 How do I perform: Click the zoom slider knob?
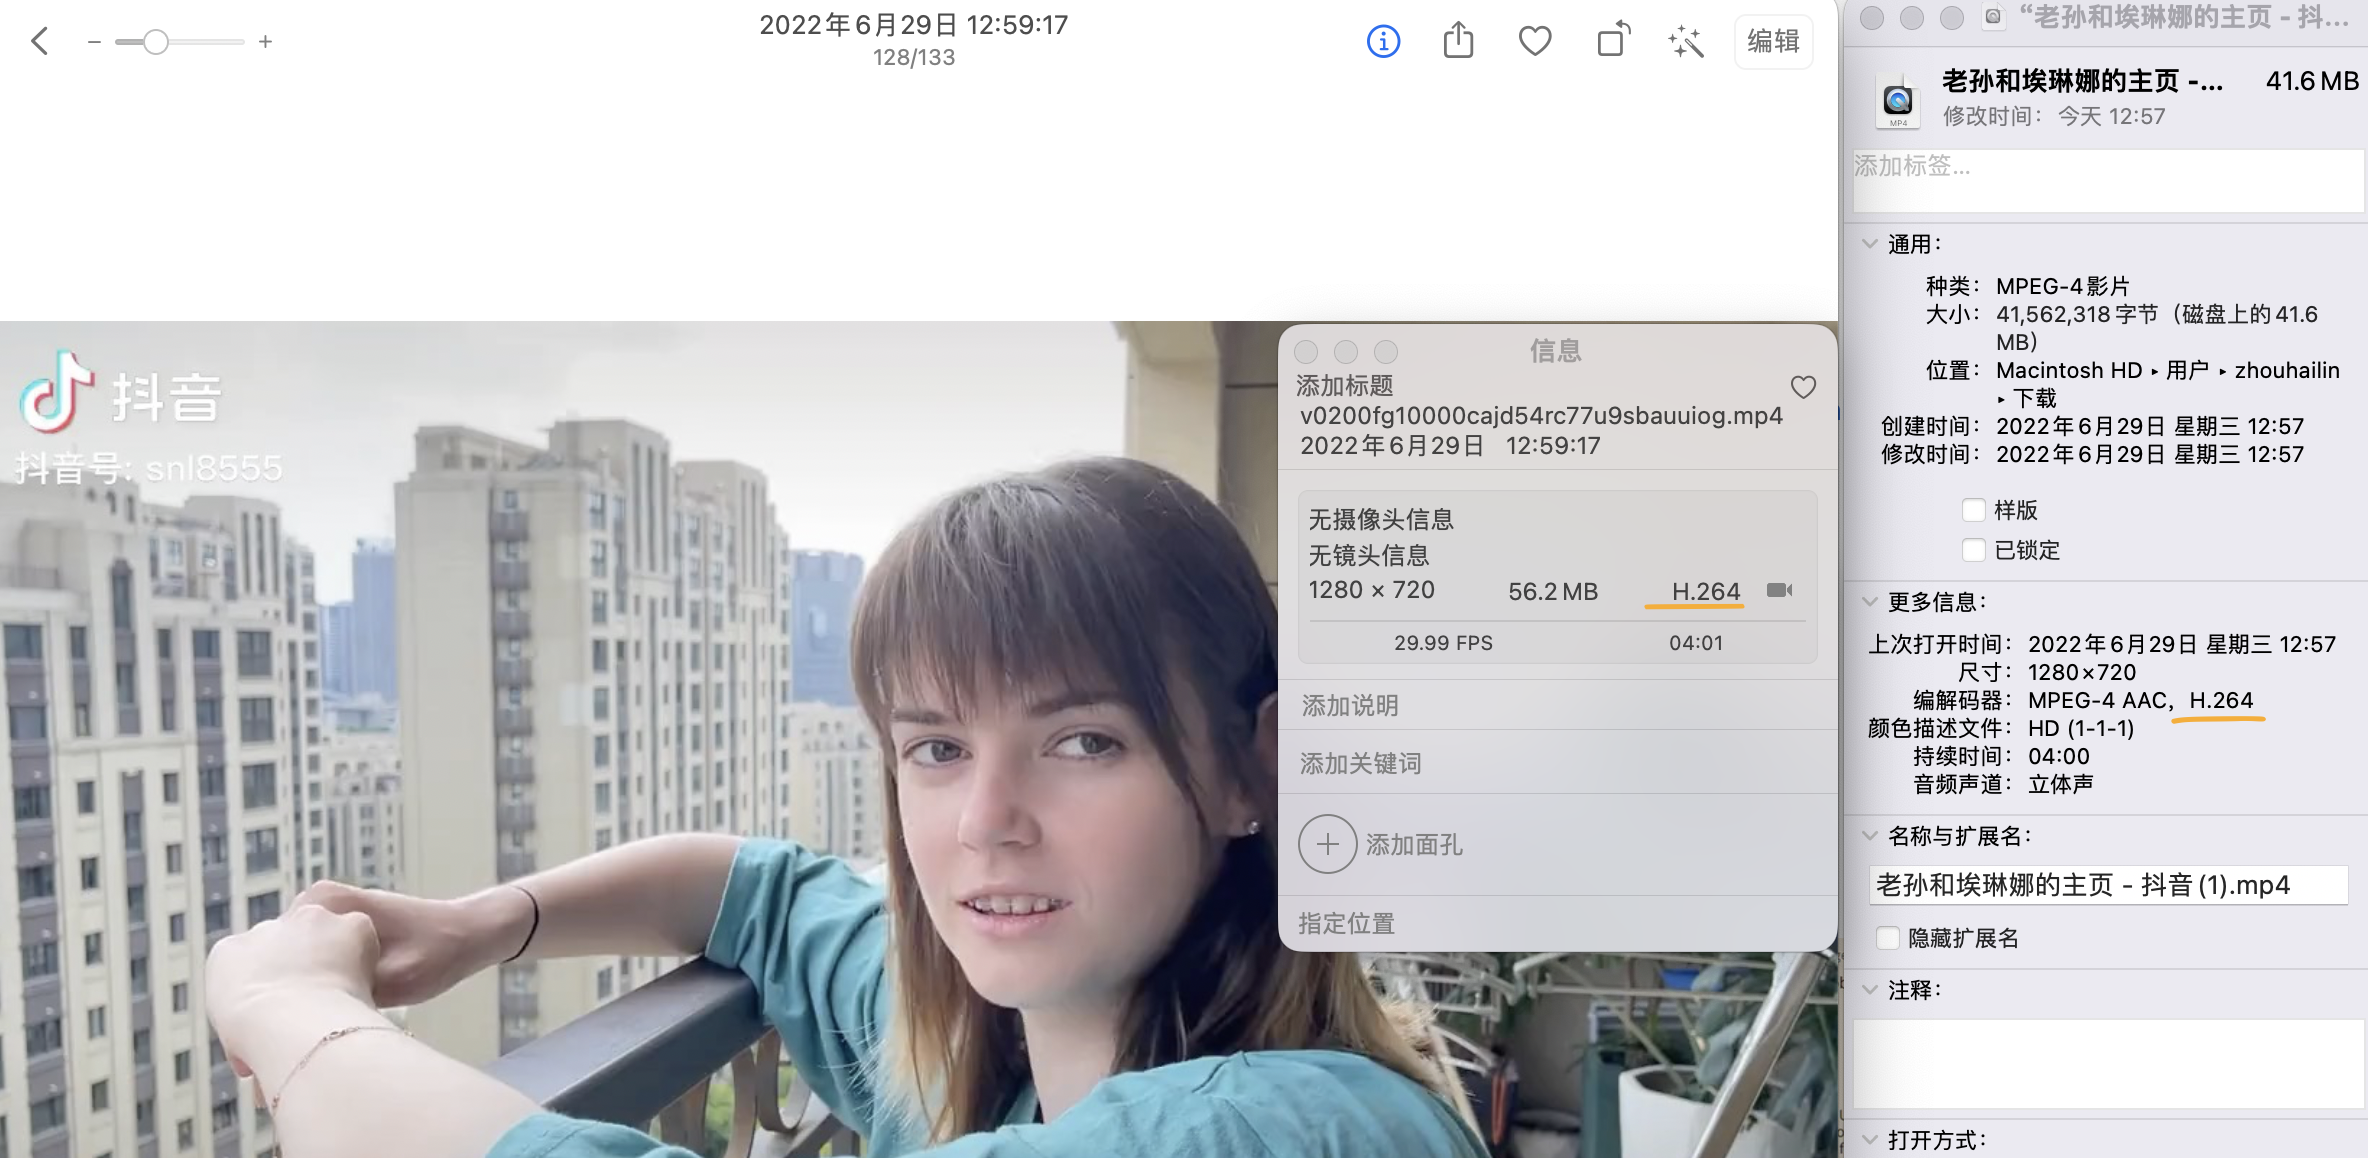coord(155,42)
